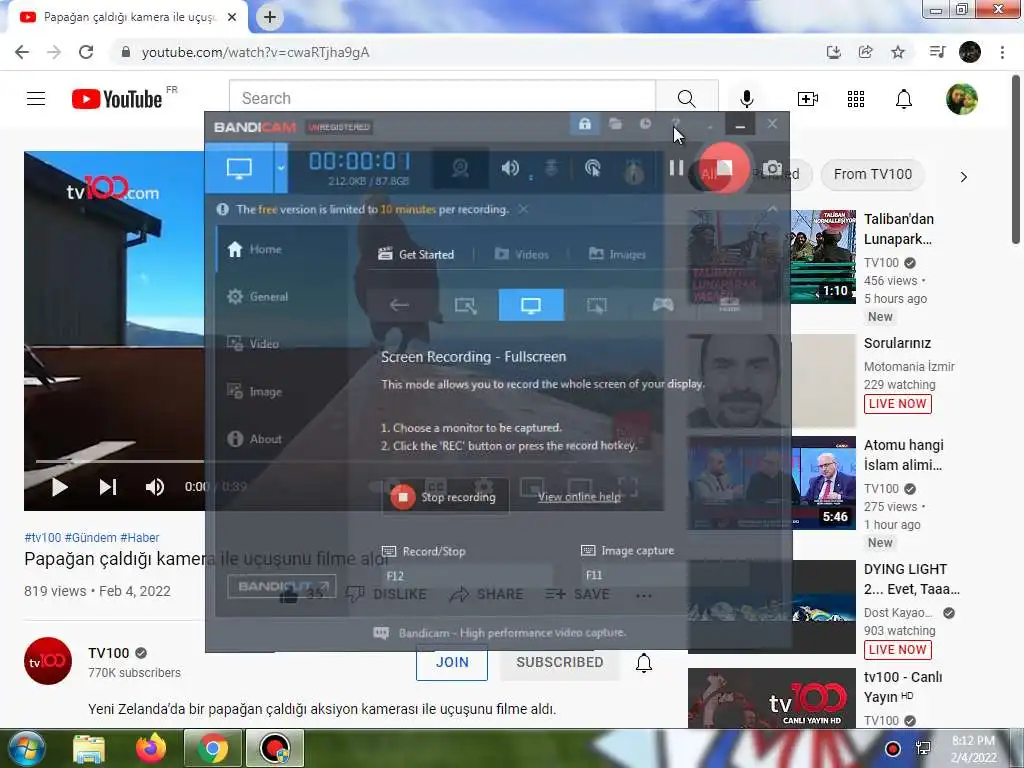Click the Record/Stop hotkey field F12
The width and height of the screenshot is (1024, 768).
coord(468,575)
